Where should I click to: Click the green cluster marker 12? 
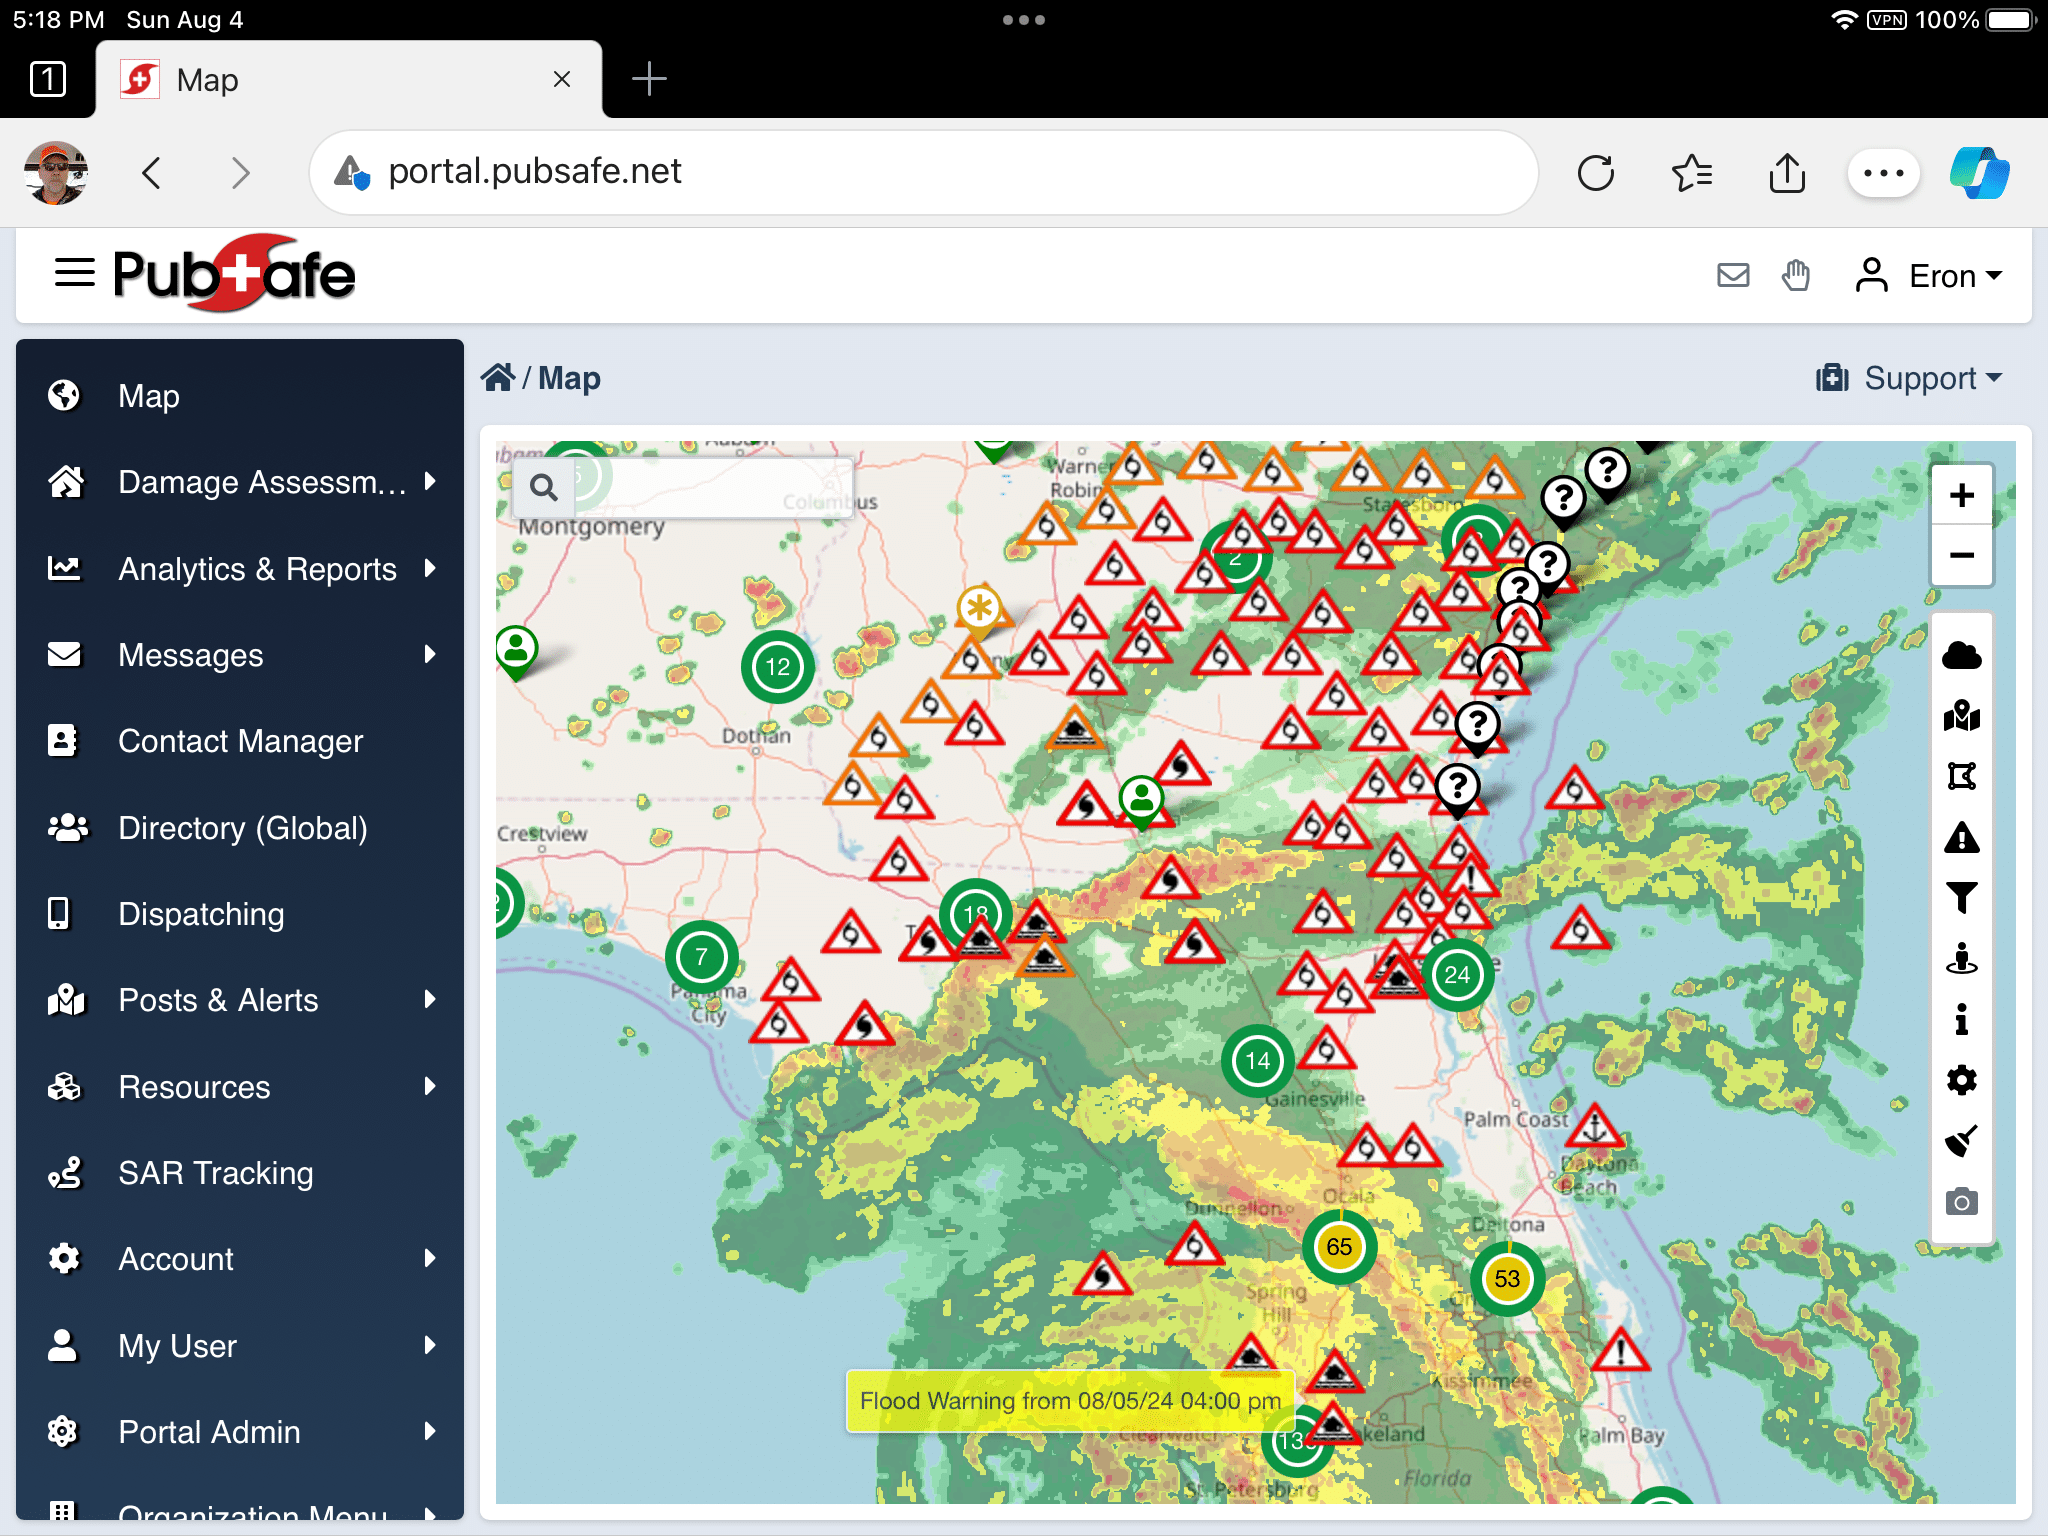click(x=778, y=667)
